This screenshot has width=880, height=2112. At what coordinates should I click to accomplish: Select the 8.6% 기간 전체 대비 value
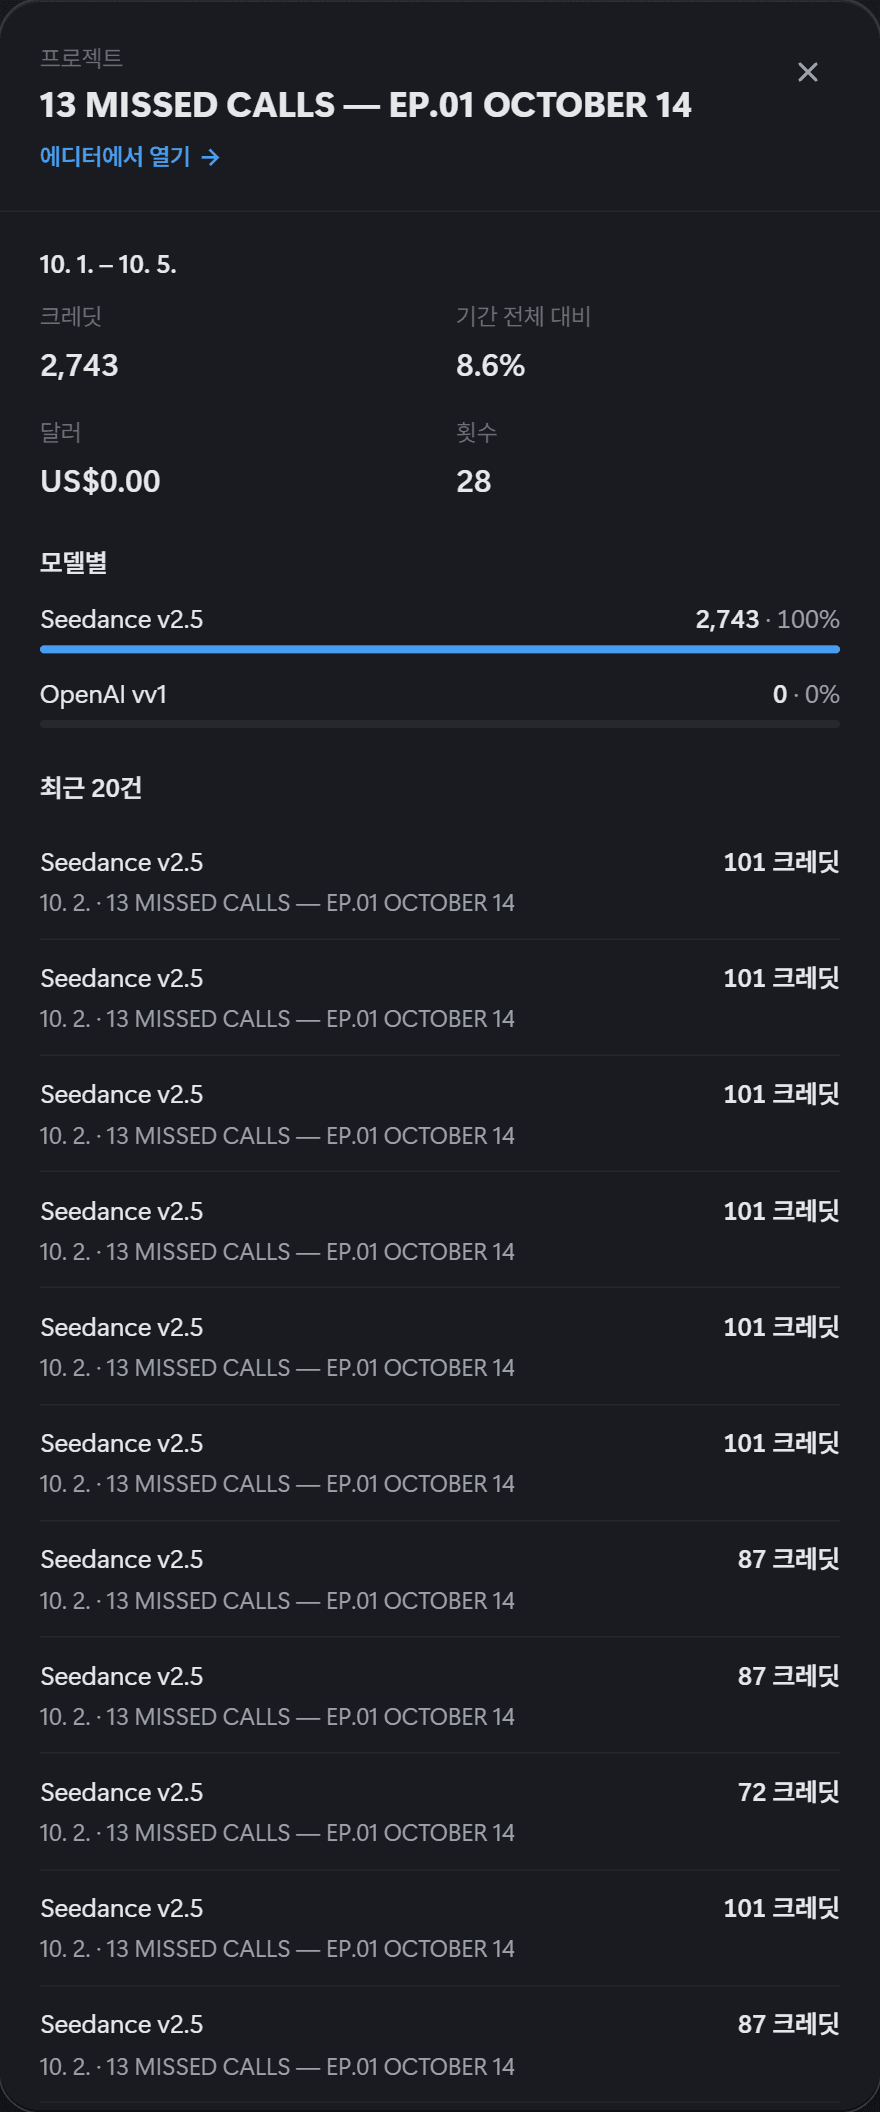click(490, 366)
